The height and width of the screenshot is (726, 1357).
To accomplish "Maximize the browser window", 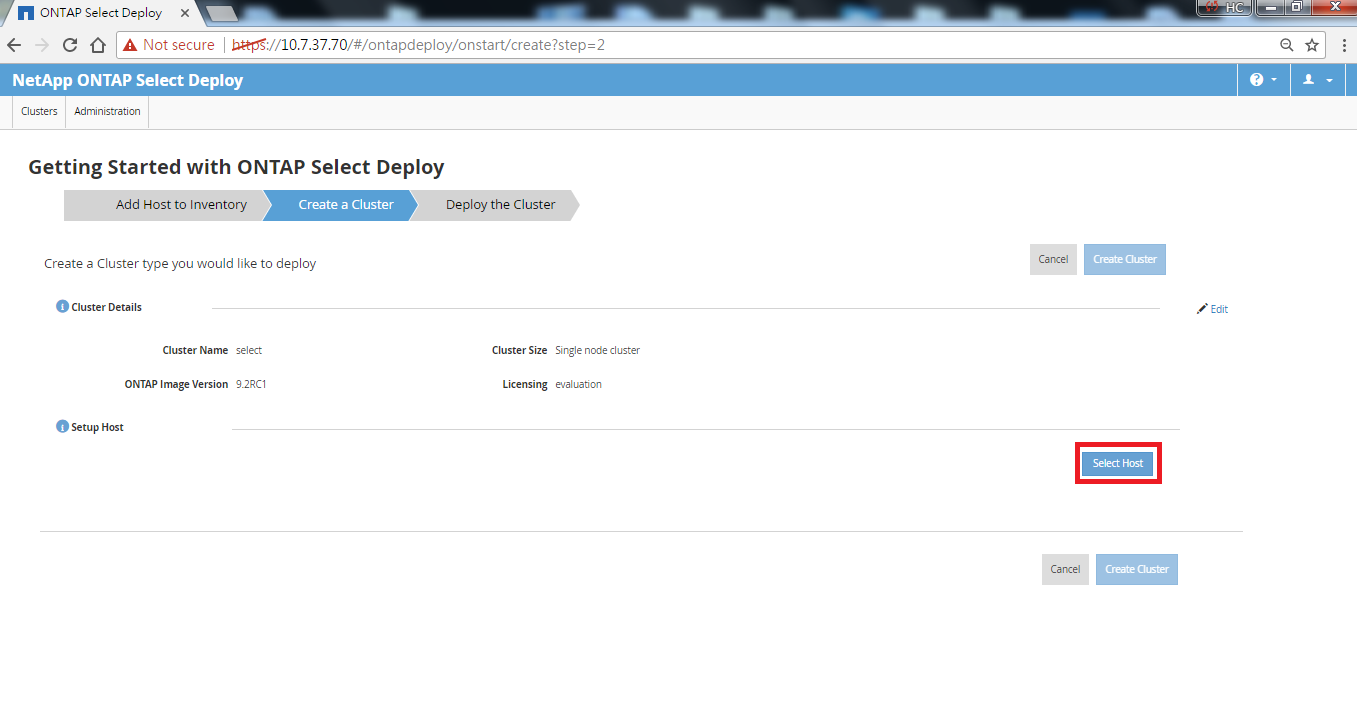I will click(1296, 7).
